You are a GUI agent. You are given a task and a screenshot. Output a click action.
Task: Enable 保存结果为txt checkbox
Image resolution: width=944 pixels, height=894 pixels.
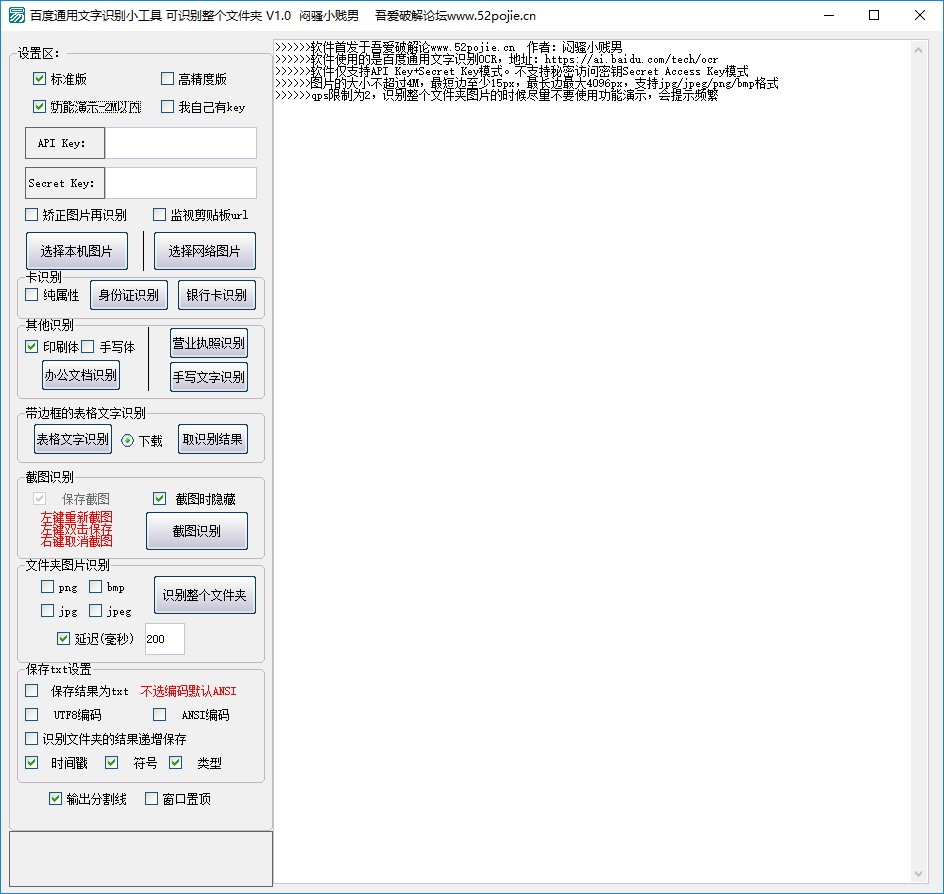tap(31, 691)
